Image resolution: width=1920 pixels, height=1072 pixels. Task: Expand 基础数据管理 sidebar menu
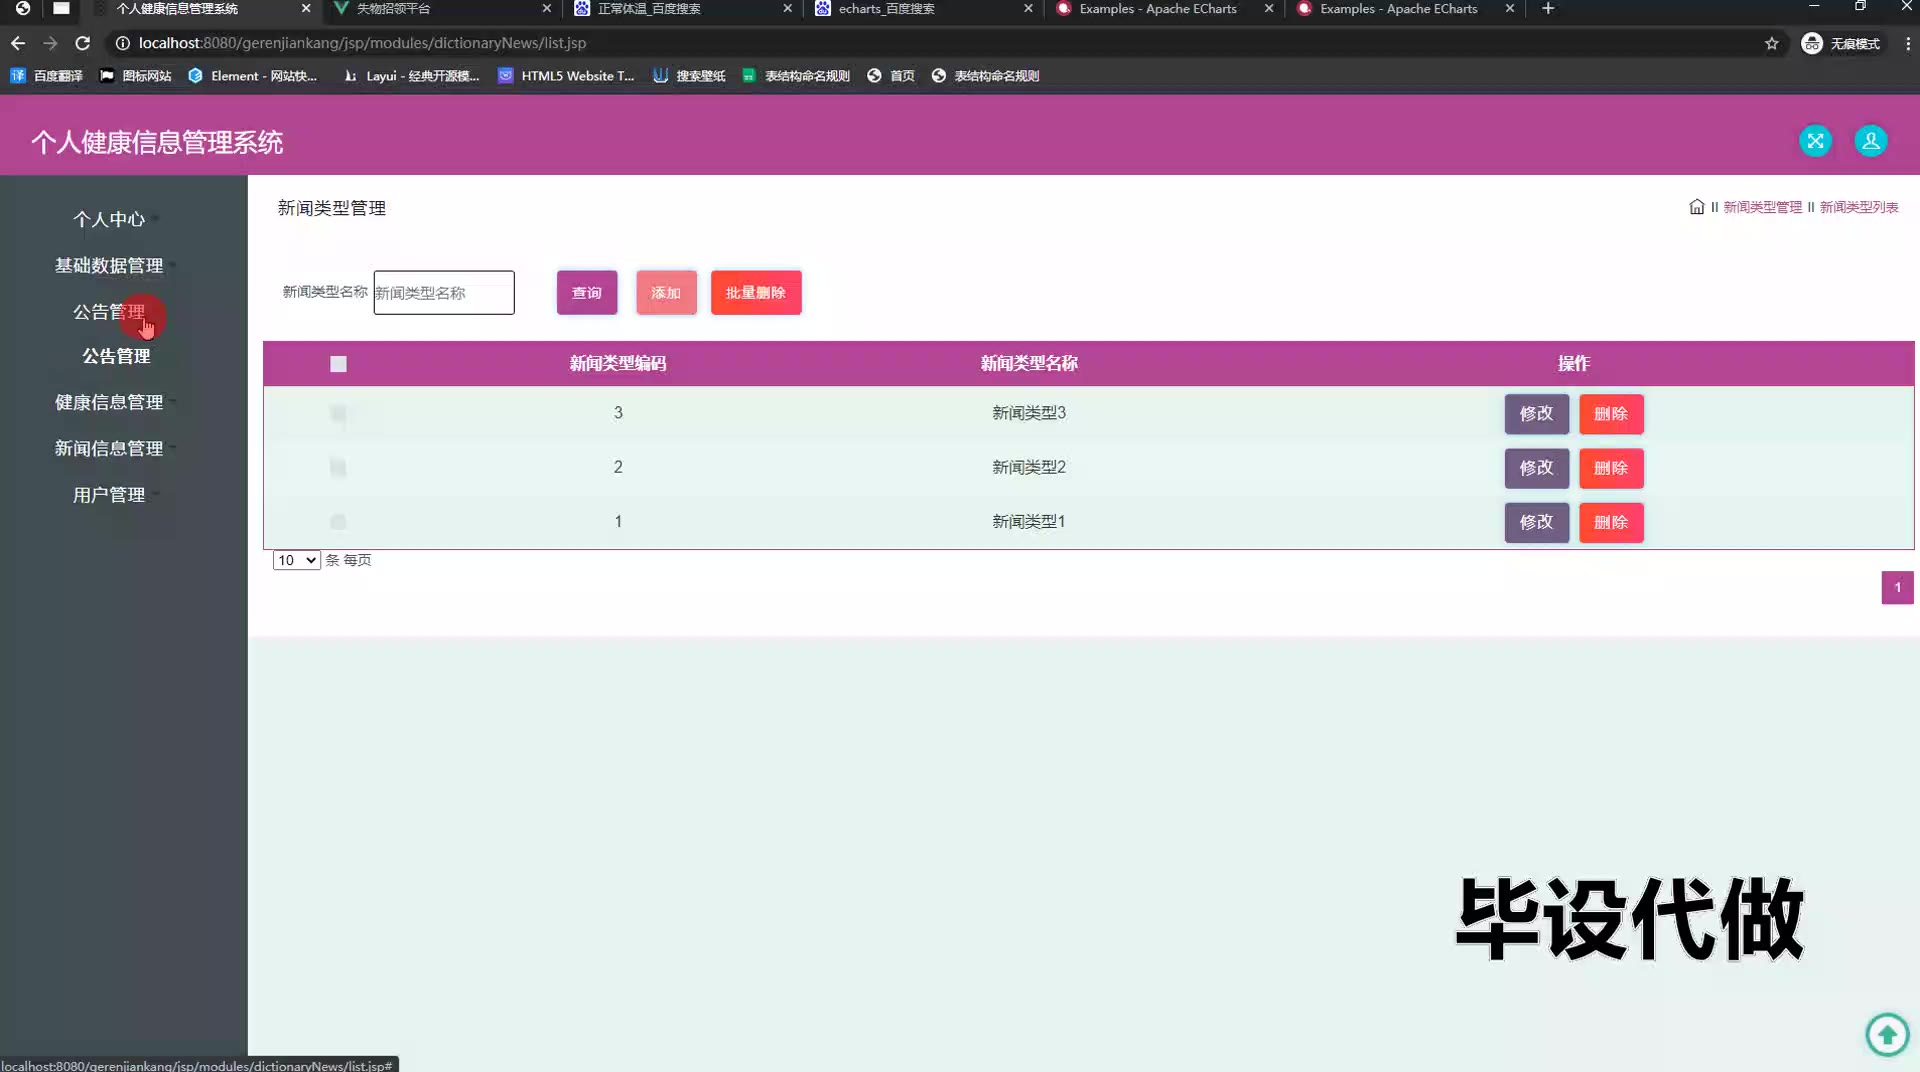pos(109,265)
